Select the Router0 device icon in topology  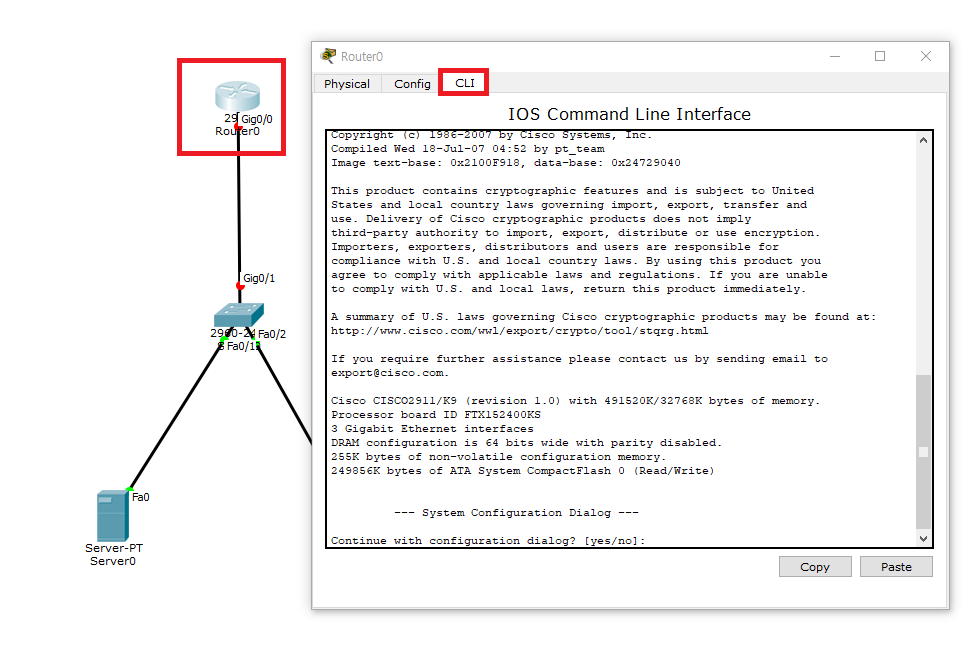pos(237,96)
